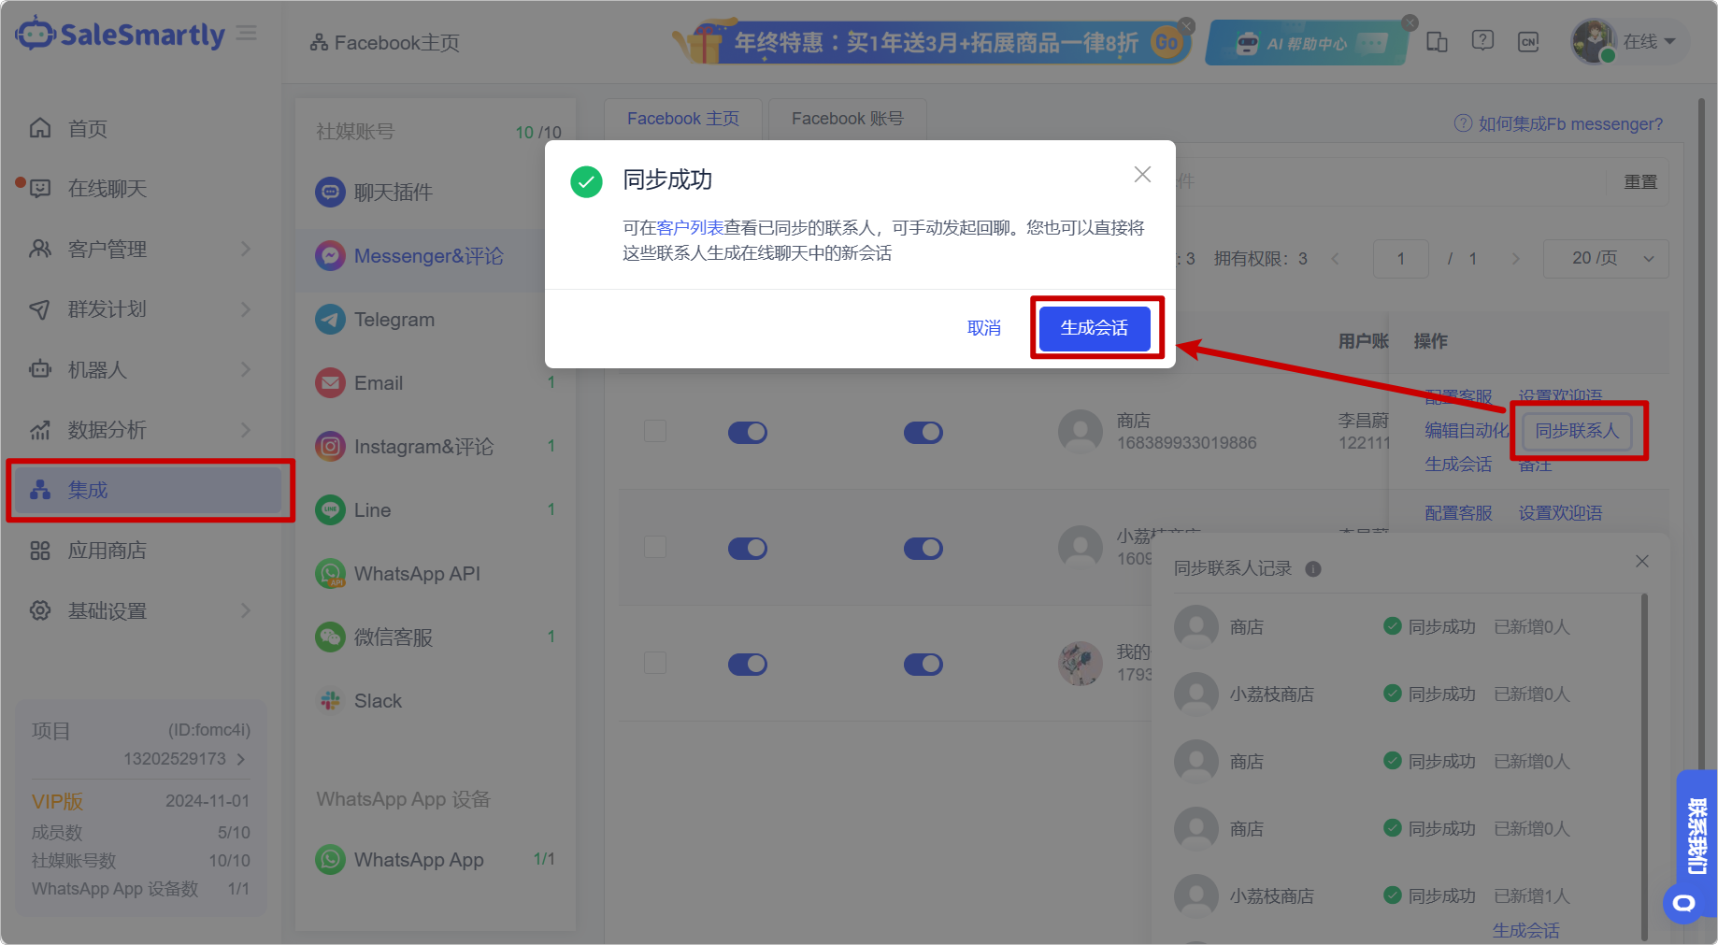Expand the 数据分析 submenu chevron
Screen dimensions: 1718x945
pos(246,429)
